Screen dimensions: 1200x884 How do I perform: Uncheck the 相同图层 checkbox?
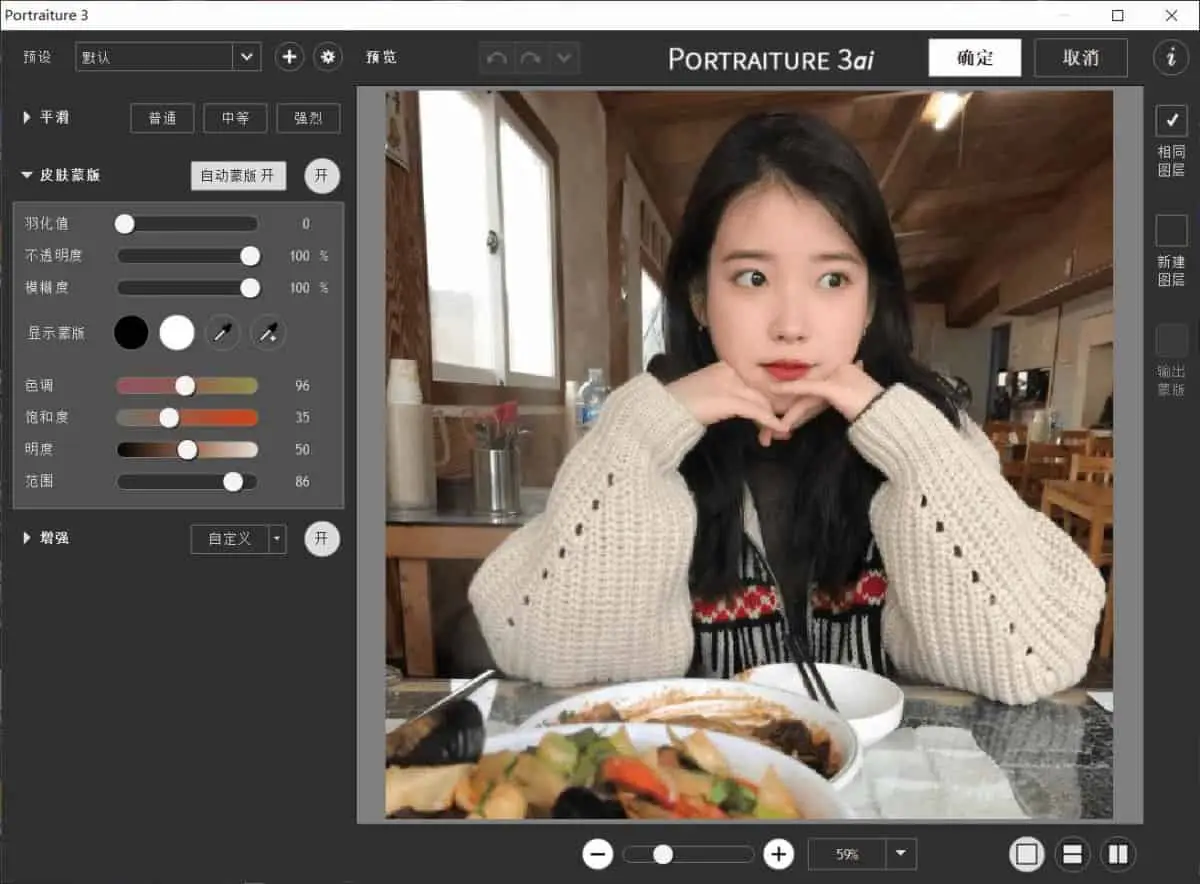(x=1171, y=120)
